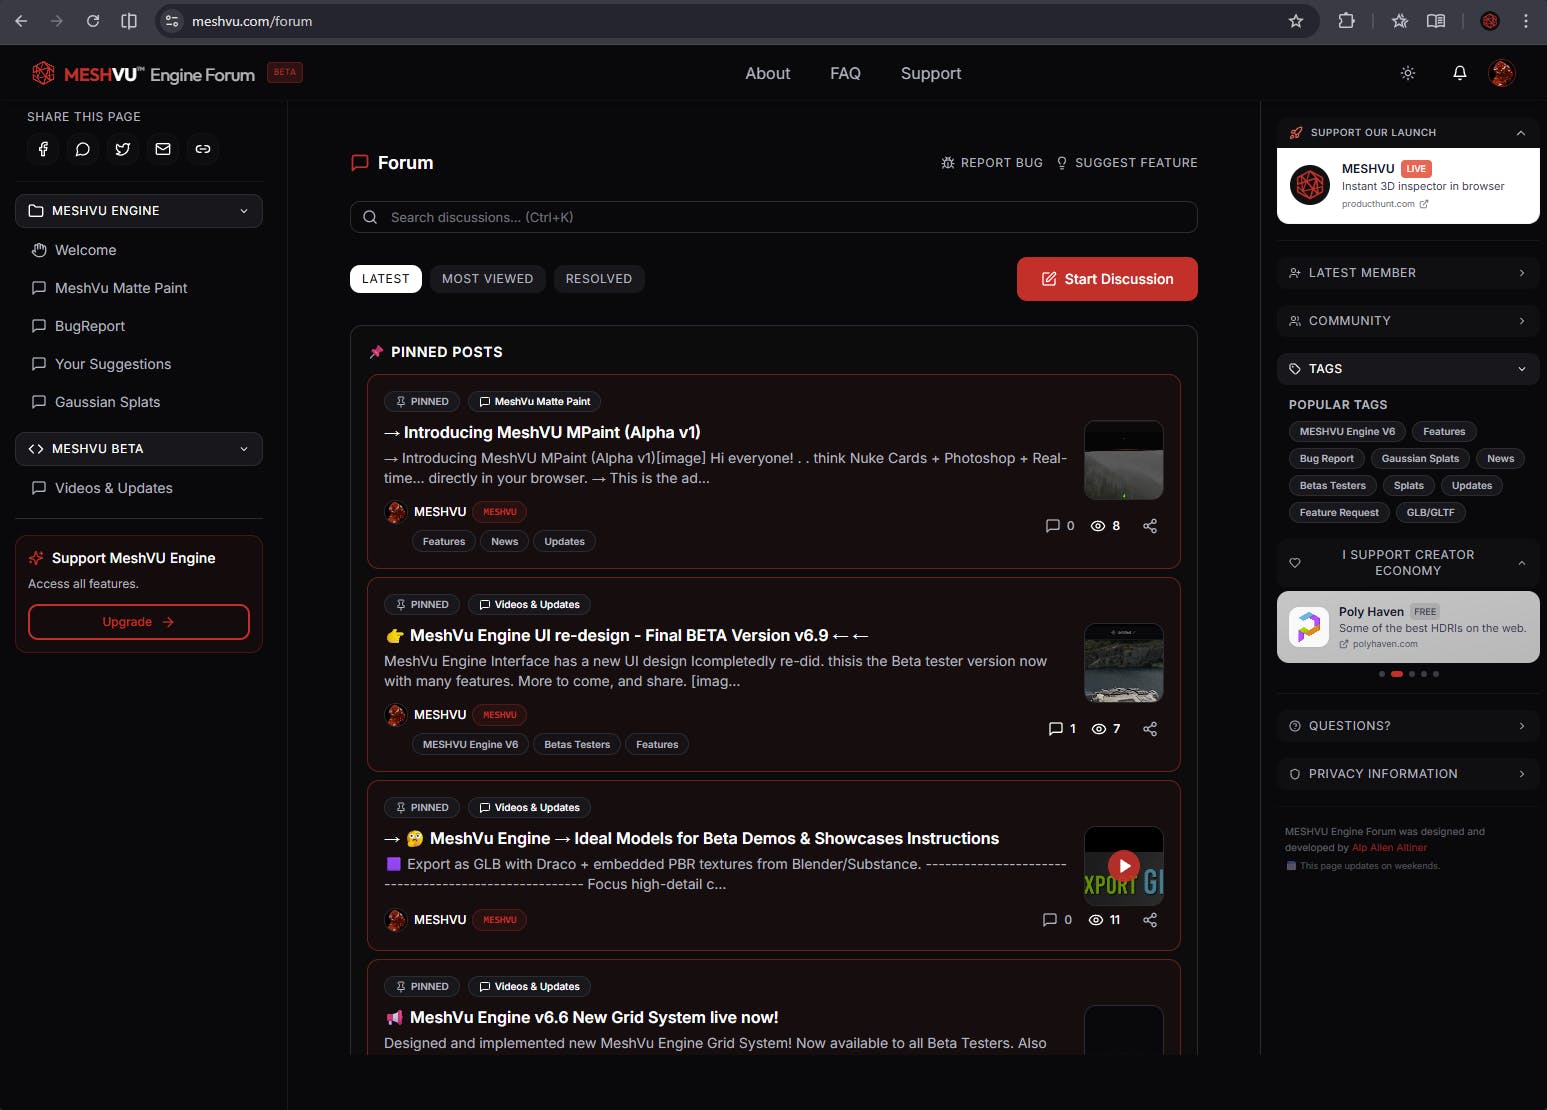Viewport: 1547px width, 1110px height.
Task: Click Start Discussion button
Action: click(1107, 279)
